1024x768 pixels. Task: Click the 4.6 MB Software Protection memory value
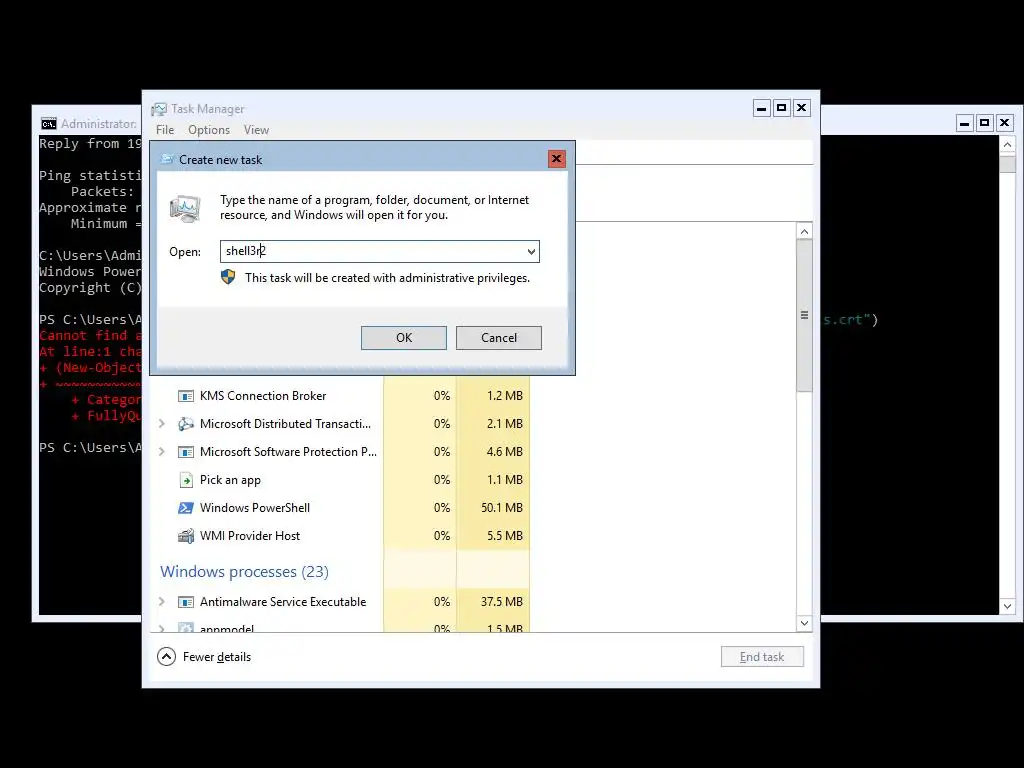pyautogui.click(x=504, y=452)
